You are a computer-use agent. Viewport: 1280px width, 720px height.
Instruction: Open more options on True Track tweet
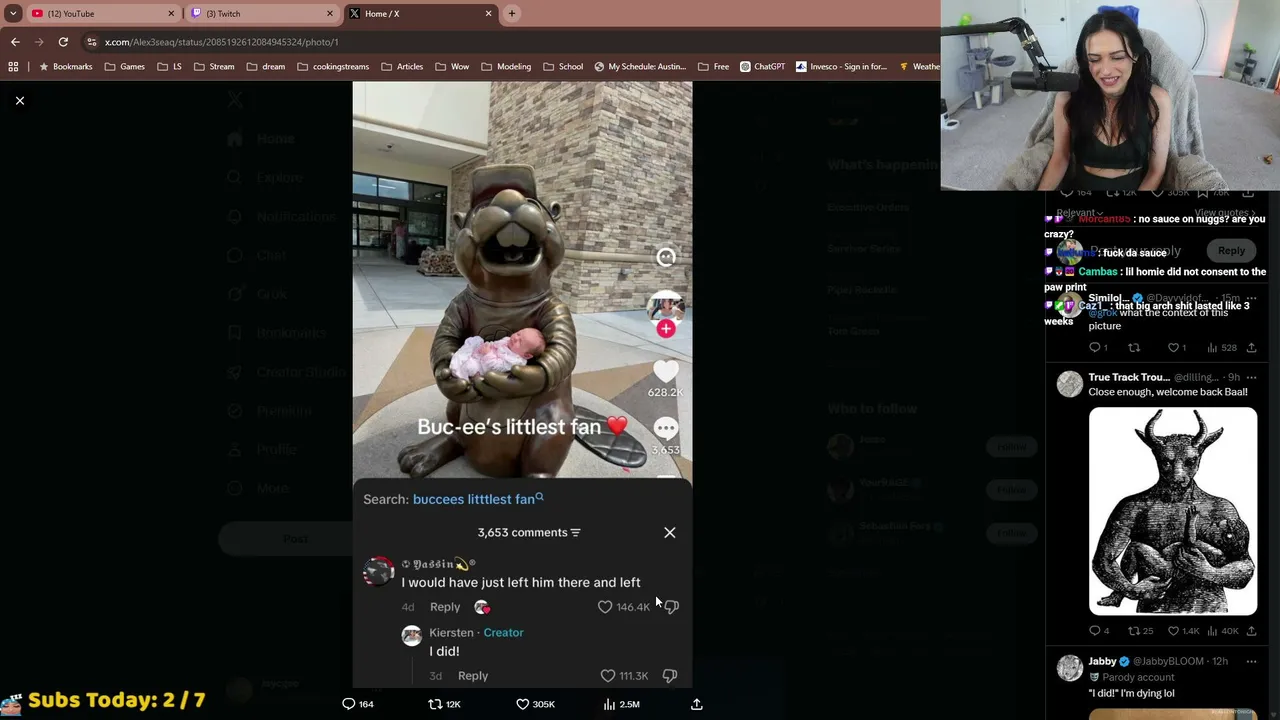(x=1251, y=377)
